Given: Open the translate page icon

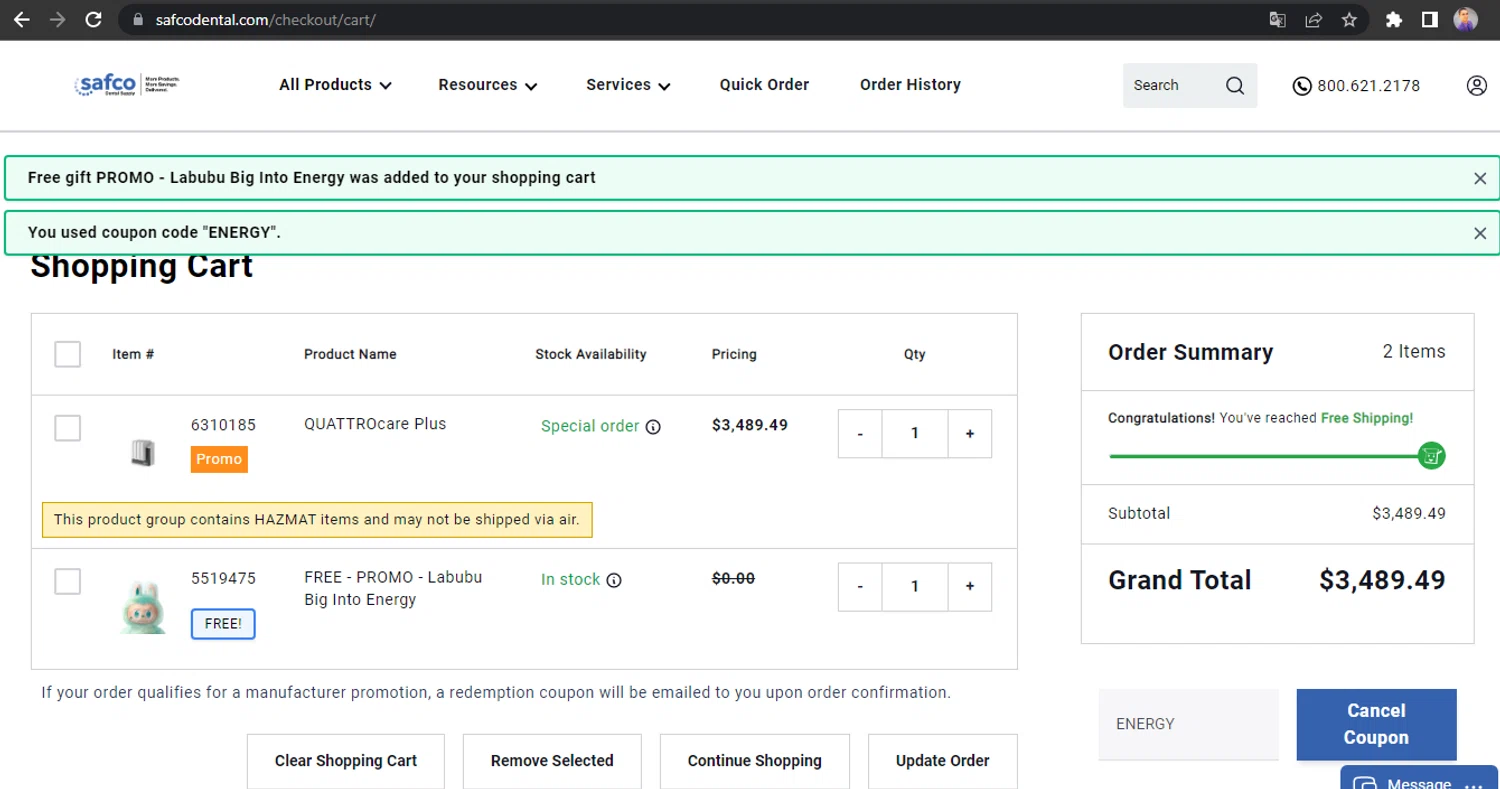Looking at the screenshot, I should pyautogui.click(x=1277, y=19).
